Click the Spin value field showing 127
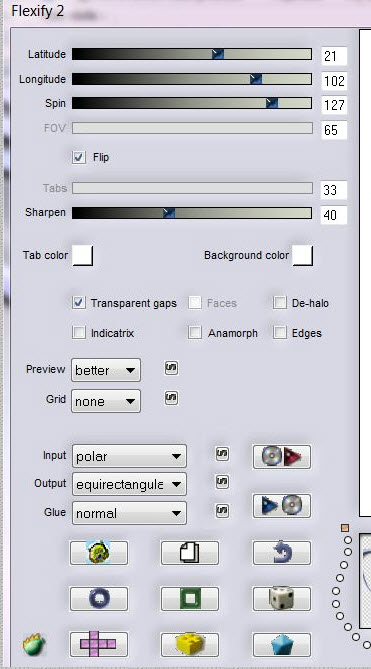 (334, 105)
